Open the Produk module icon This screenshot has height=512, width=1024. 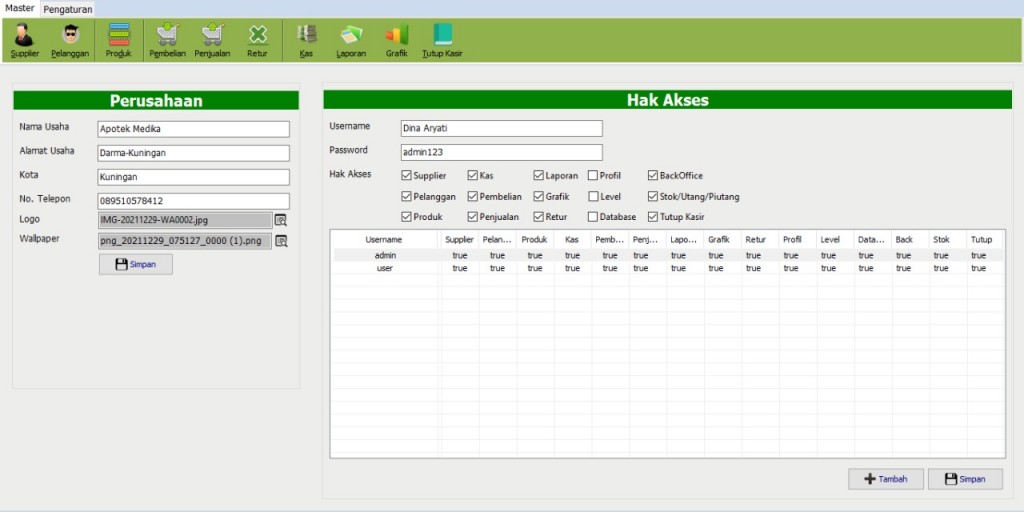(x=118, y=39)
